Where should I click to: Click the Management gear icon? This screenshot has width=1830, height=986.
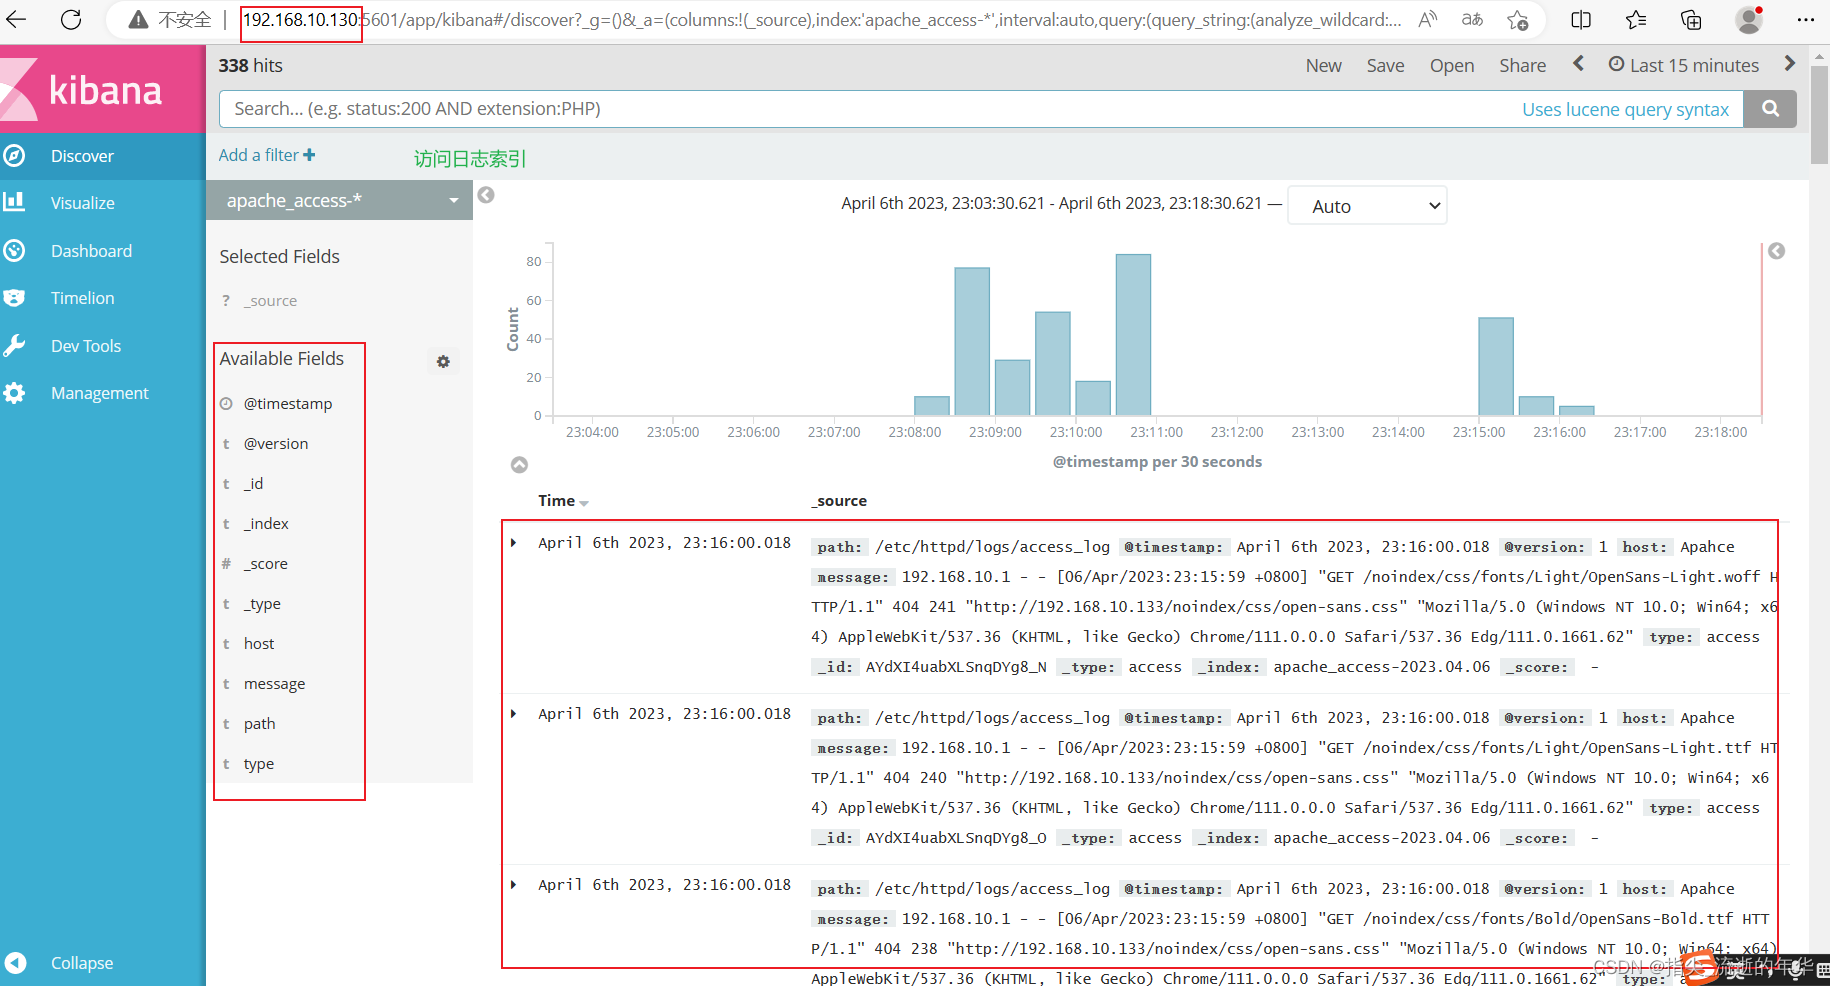click(14, 393)
